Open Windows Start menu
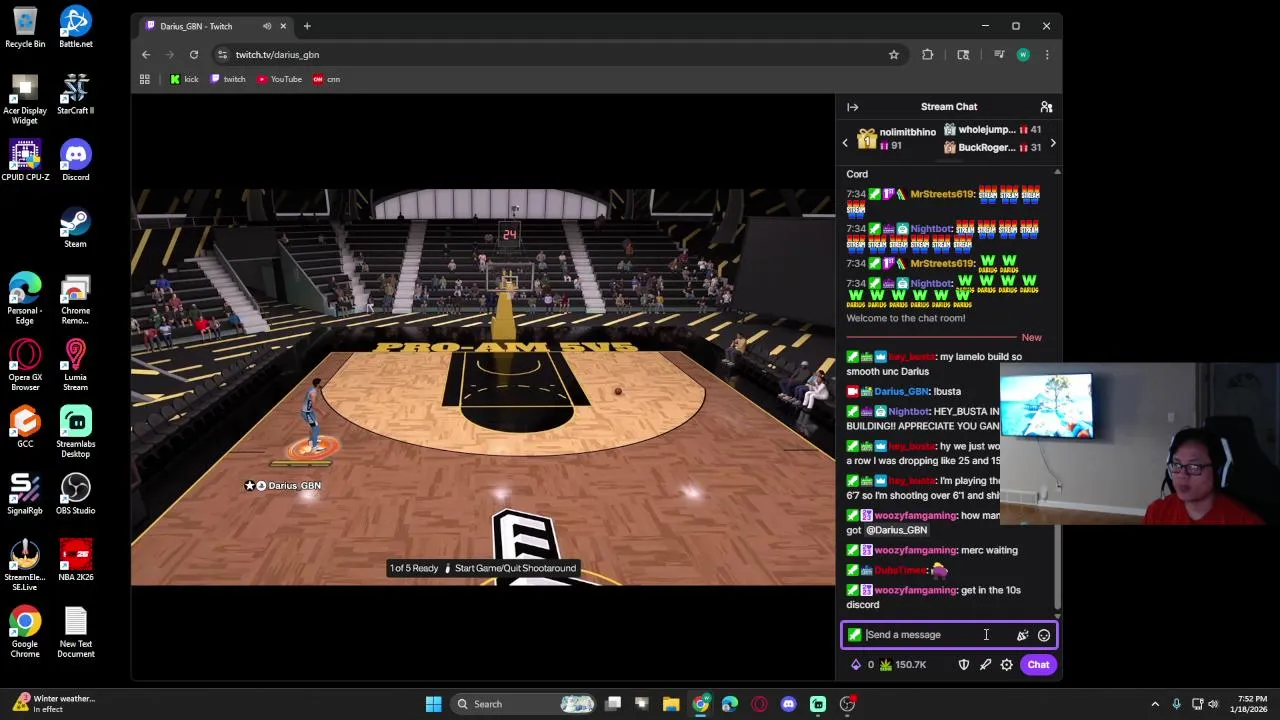 tap(433, 704)
